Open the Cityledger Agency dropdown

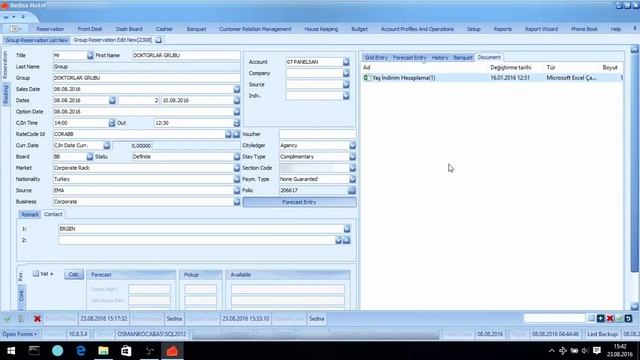point(352,145)
